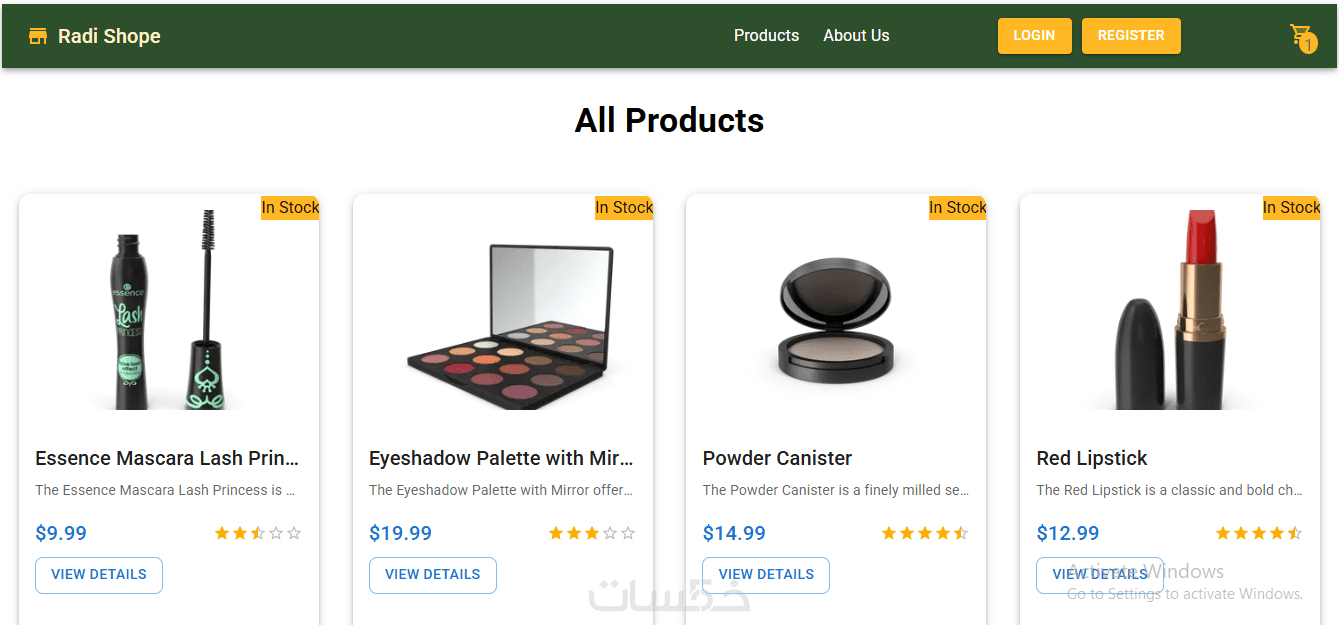Click the Red Lipstick star rating
The image size is (1339, 625).
(x=1259, y=533)
